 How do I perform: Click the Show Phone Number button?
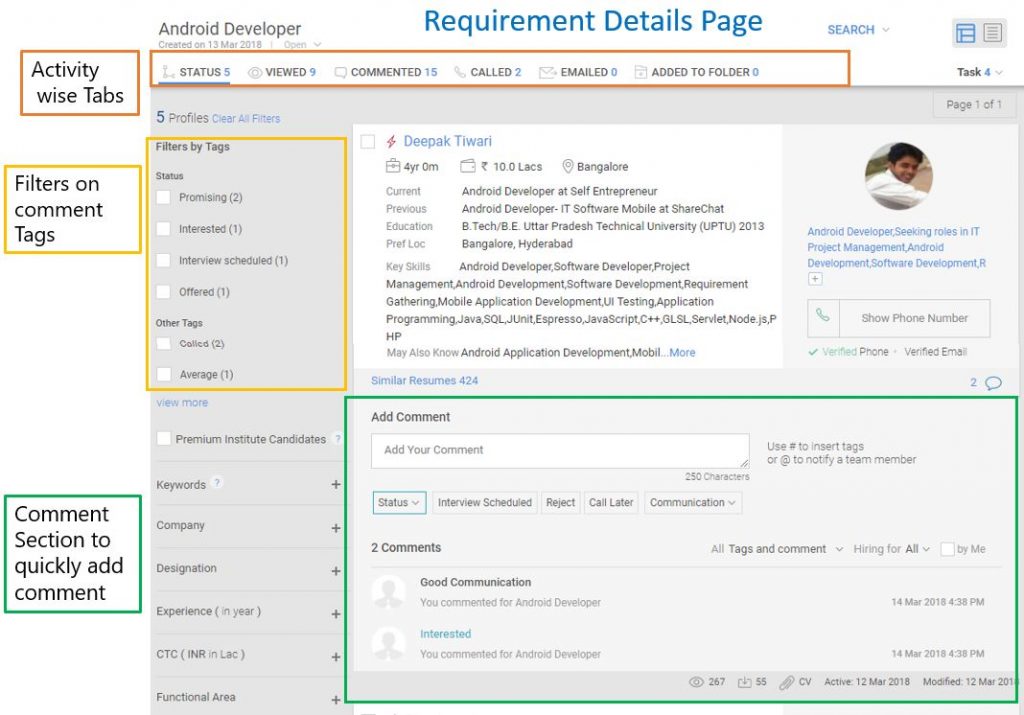[x=914, y=318]
